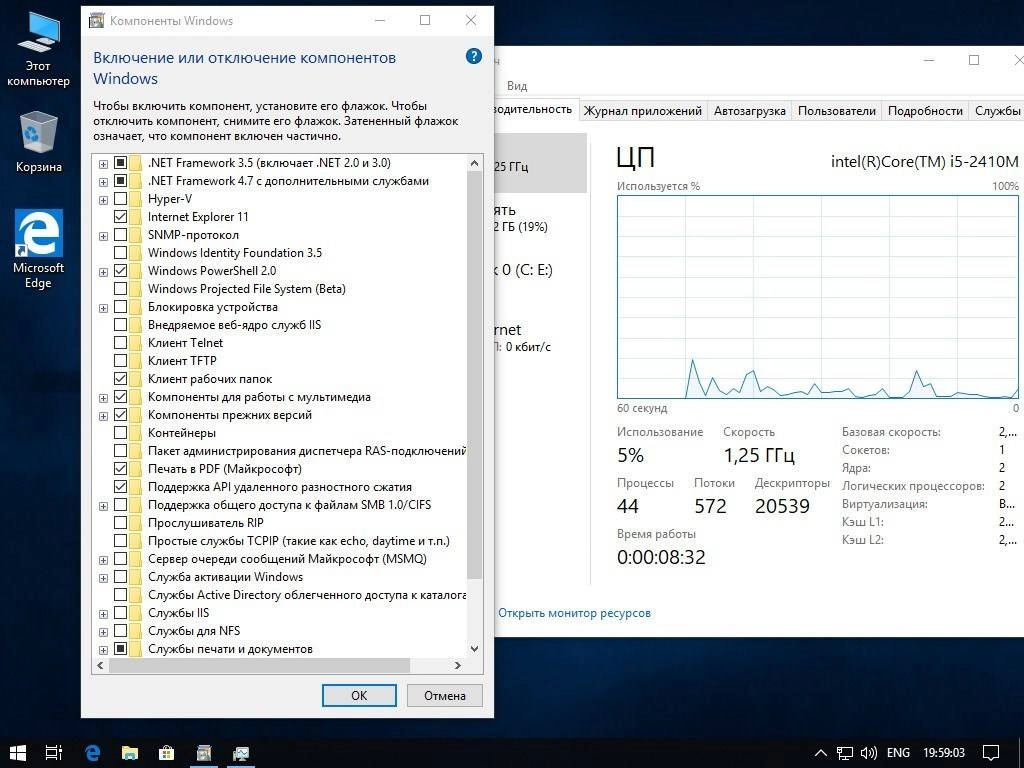The width and height of the screenshot is (1024, 768).
Task: Check the Контейнеры checkbox
Action: 120,432
